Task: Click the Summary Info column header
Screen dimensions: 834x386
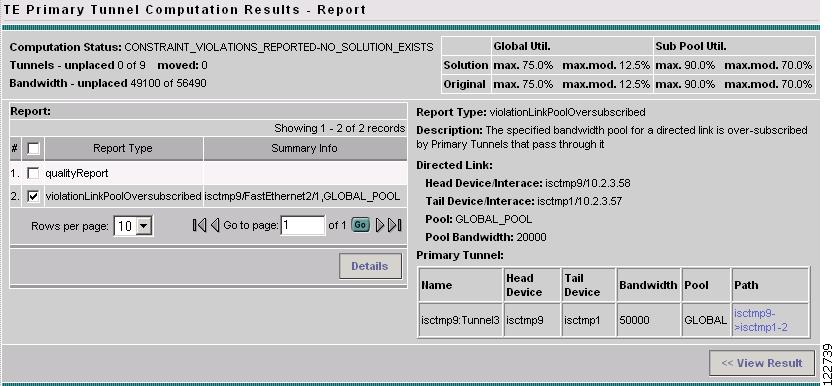Action: point(305,149)
